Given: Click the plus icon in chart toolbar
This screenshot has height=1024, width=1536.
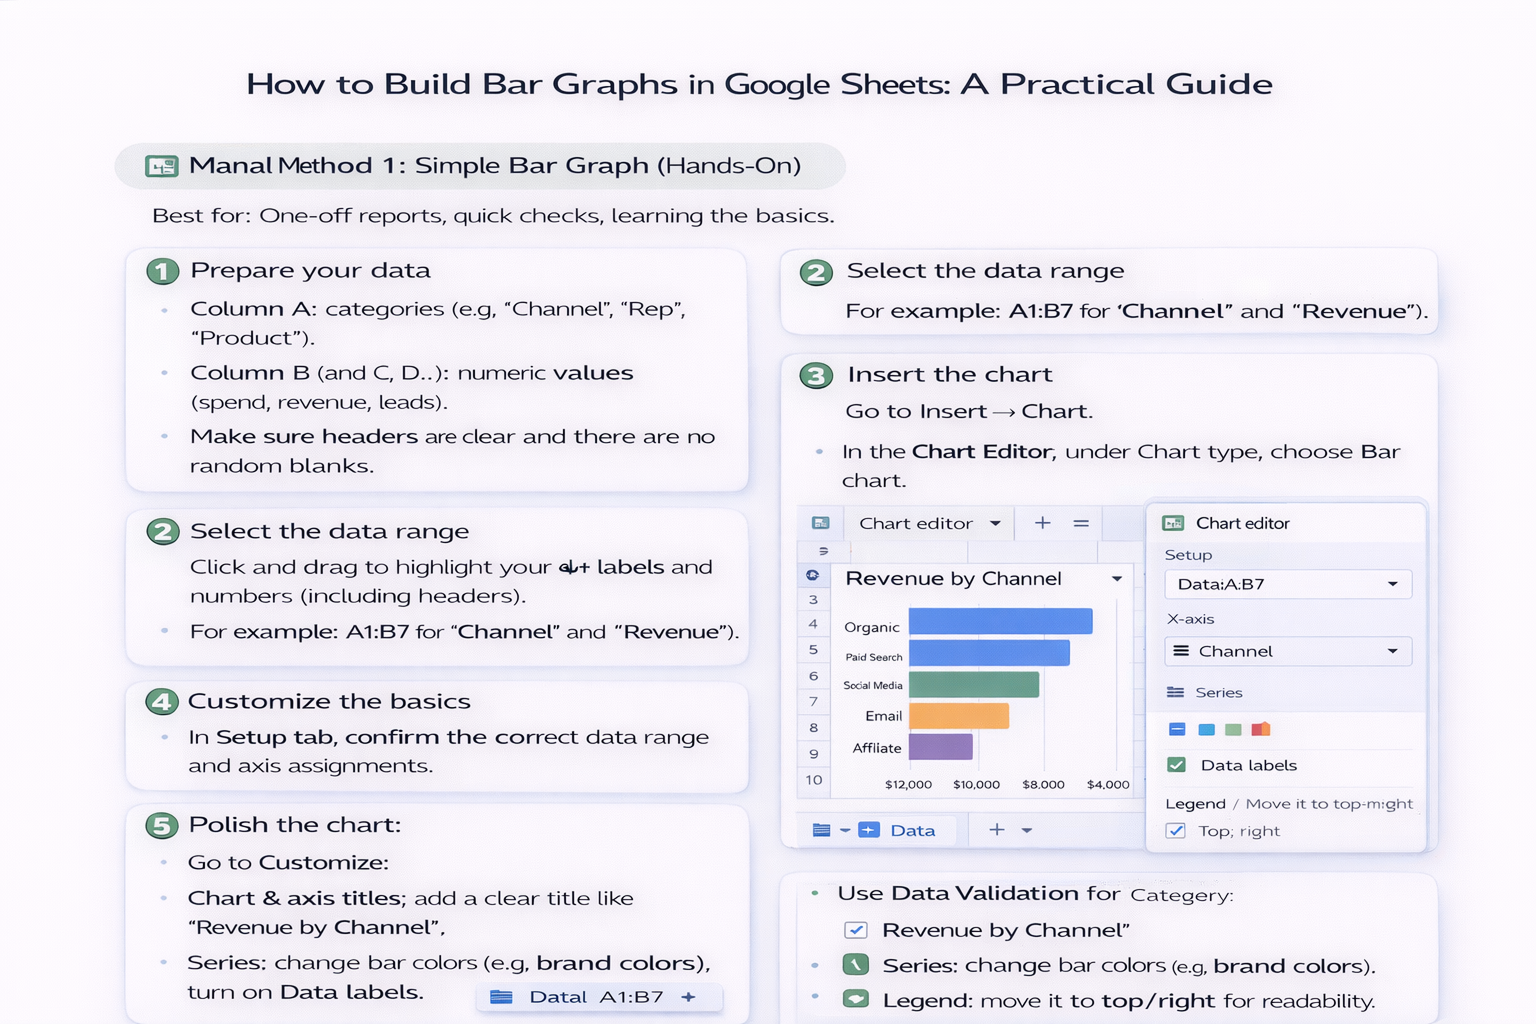Looking at the screenshot, I should pyautogui.click(x=1042, y=523).
